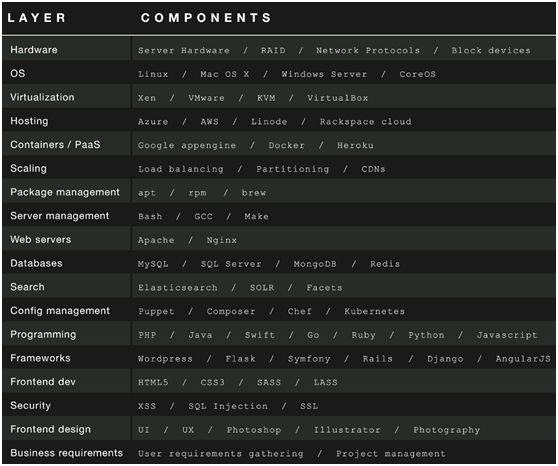Select the Kubernetes entry in Config management
Image resolution: width=558 pixels, height=466 pixels.
click(x=374, y=311)
